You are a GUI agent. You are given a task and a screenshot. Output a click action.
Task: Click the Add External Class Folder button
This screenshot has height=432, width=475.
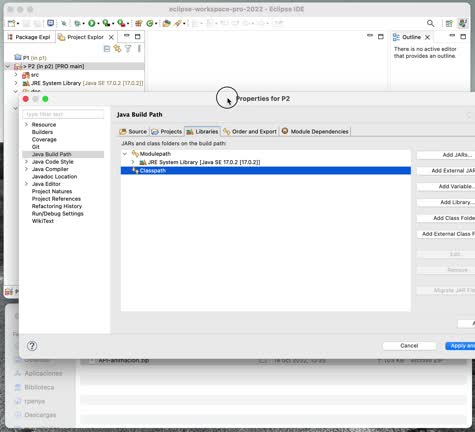[446, 234]
